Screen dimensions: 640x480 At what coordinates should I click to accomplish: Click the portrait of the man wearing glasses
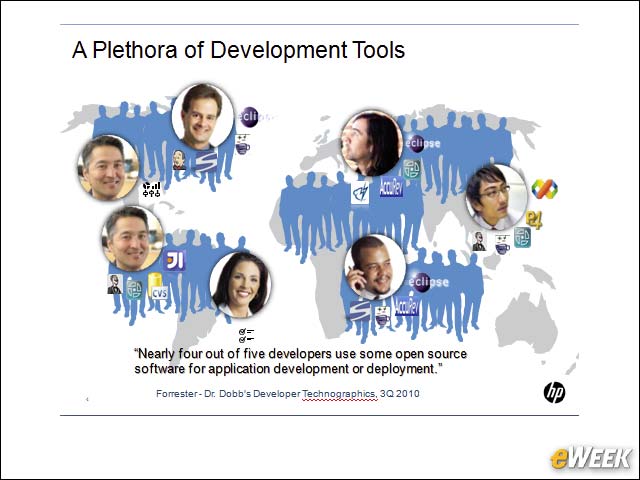click(x=496, y=197)
